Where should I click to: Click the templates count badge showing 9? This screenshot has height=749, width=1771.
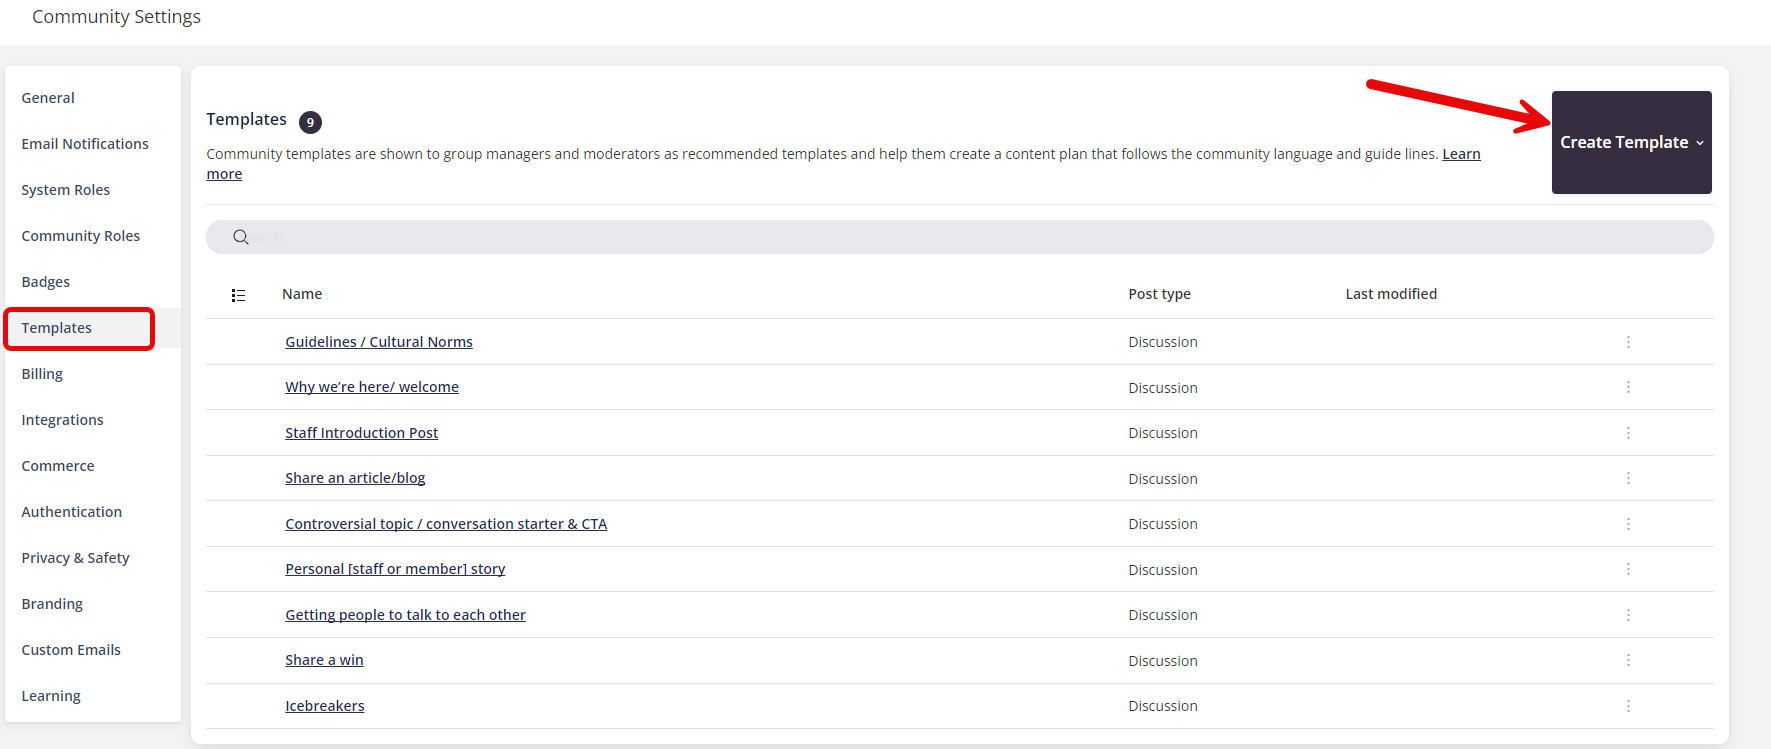310,122
